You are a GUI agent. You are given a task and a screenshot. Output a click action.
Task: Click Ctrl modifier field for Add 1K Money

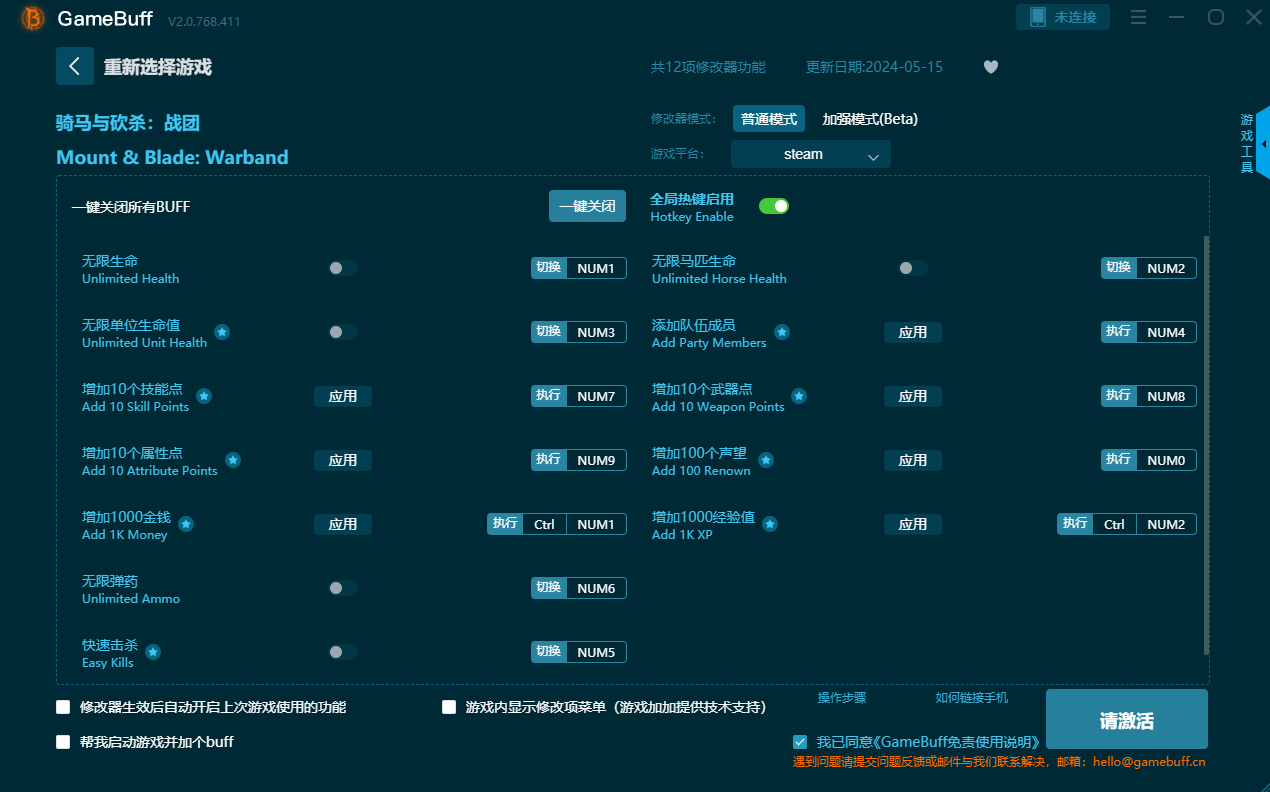544,524
